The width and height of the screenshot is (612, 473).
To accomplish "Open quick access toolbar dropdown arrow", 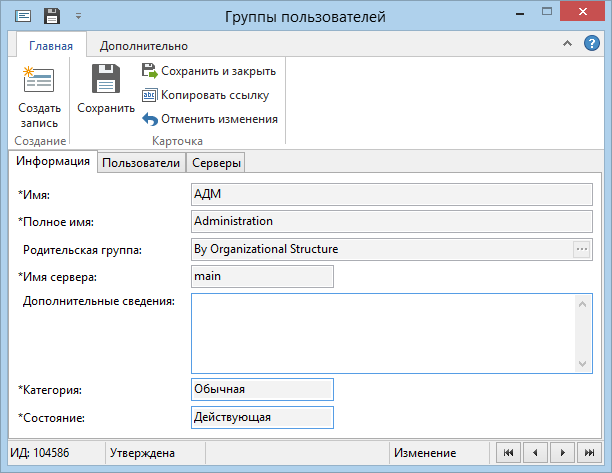I will click(x=78, y=16).
